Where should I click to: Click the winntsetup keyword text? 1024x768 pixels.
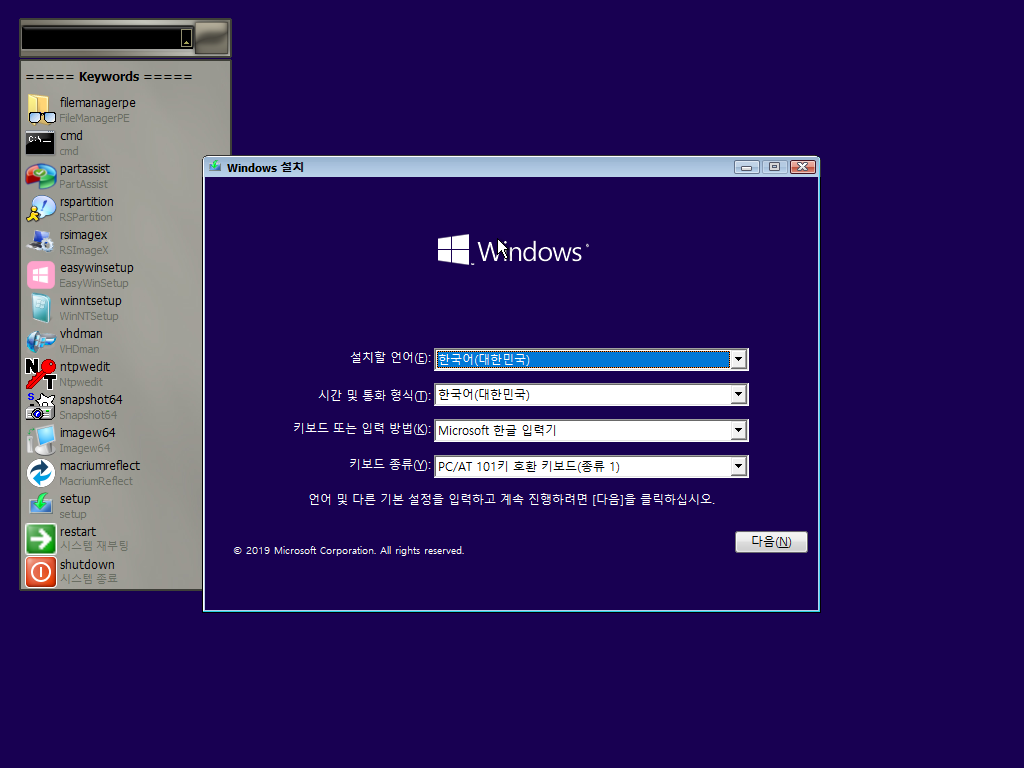[91, 300]
